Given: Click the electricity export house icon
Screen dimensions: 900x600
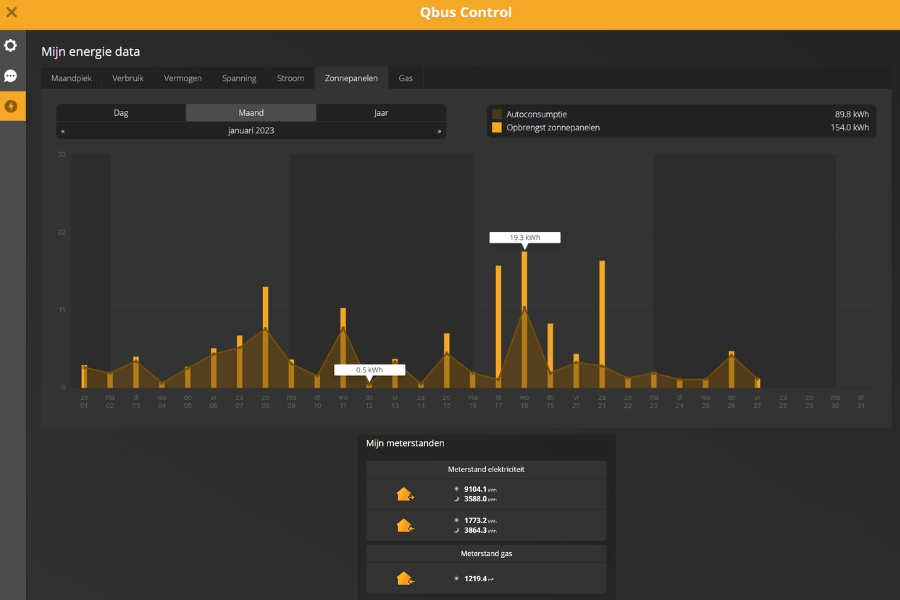Looking at the screenshot, I should [405, 494].
